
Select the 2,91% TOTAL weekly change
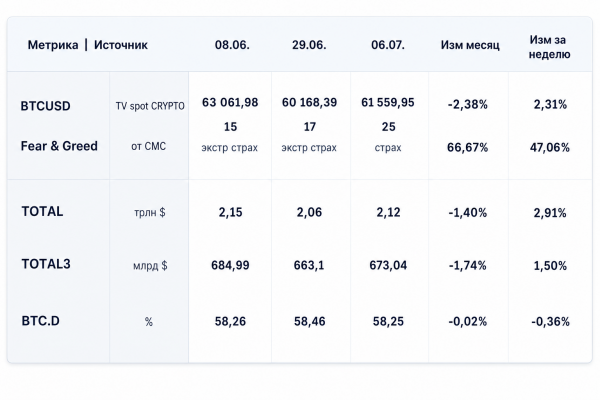tap(550, 213)
